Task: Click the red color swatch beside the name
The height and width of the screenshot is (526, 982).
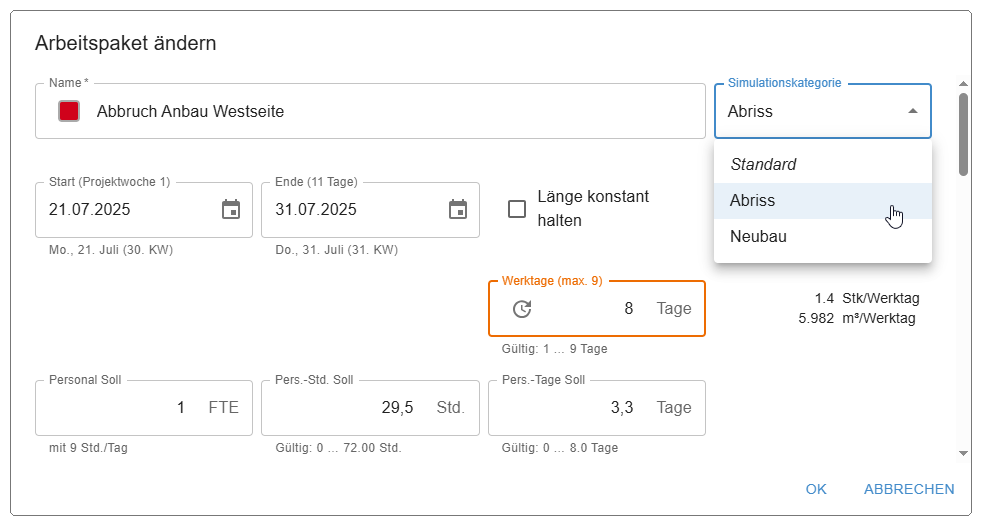Action: point(69,112)
